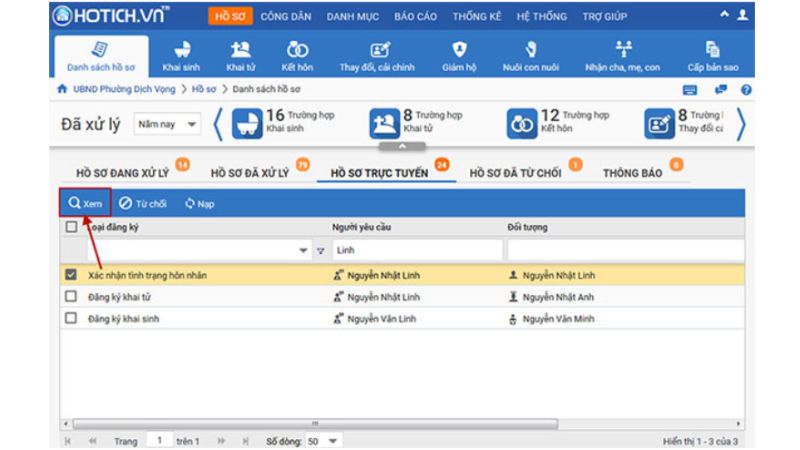Sort by Đối tượng column header
800x450 pixels.
(528, 227)
